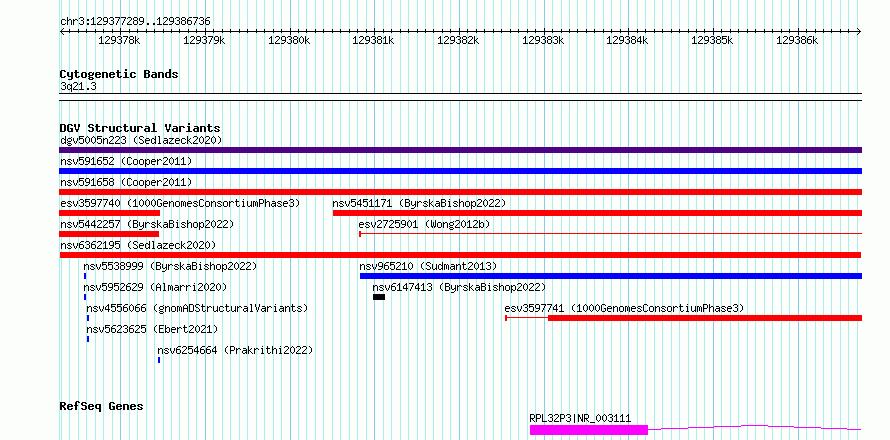Open nsv4556066 (gnomADStructuralVariants) label

[197, 308]
